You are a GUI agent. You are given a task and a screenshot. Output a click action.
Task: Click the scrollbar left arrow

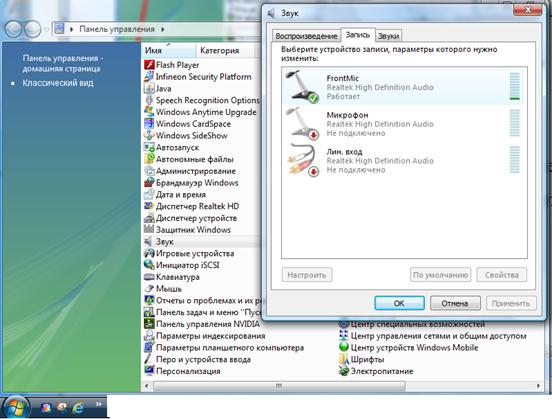pos(147,386)
